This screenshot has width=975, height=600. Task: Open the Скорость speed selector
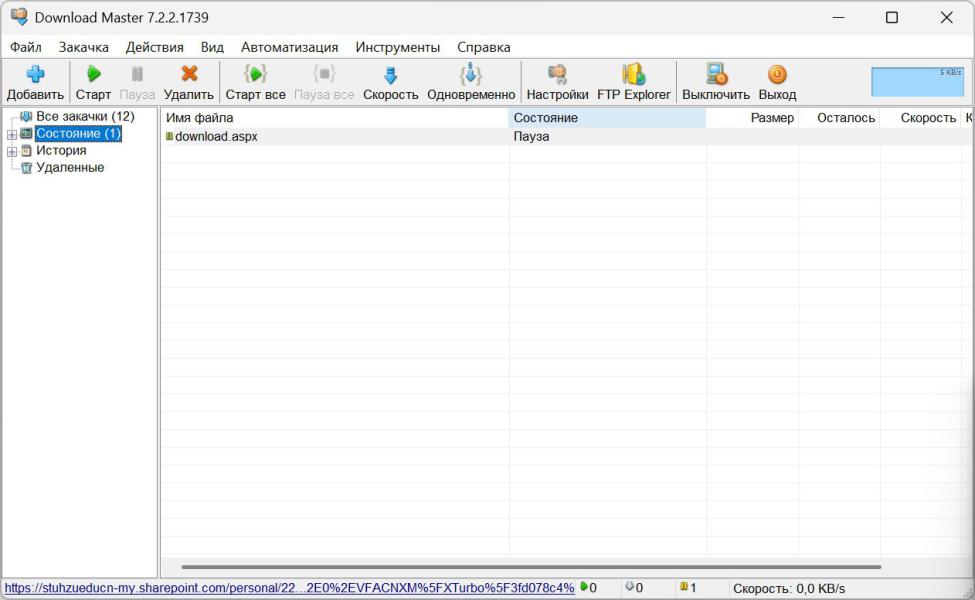[x=390, y=75]
